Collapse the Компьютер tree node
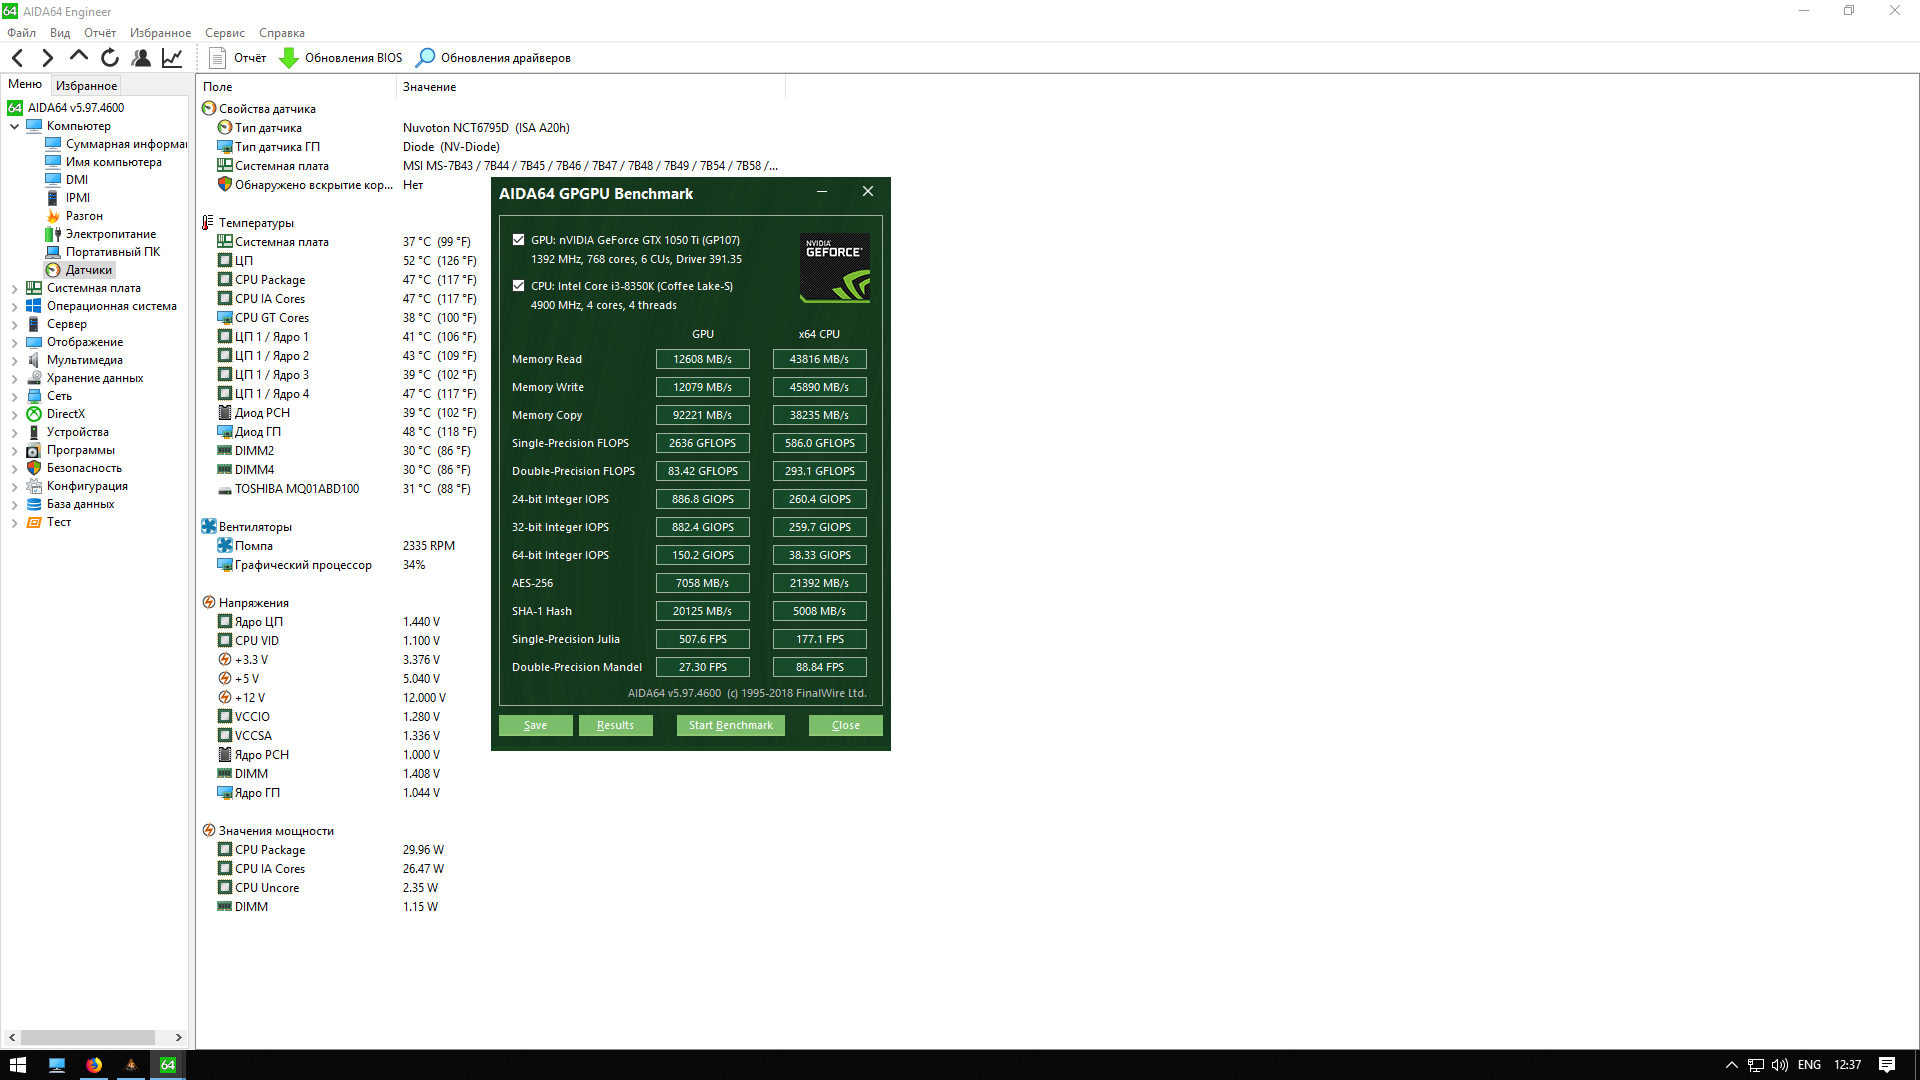This screenshot has width=1920, height=1080. point(14,126)
